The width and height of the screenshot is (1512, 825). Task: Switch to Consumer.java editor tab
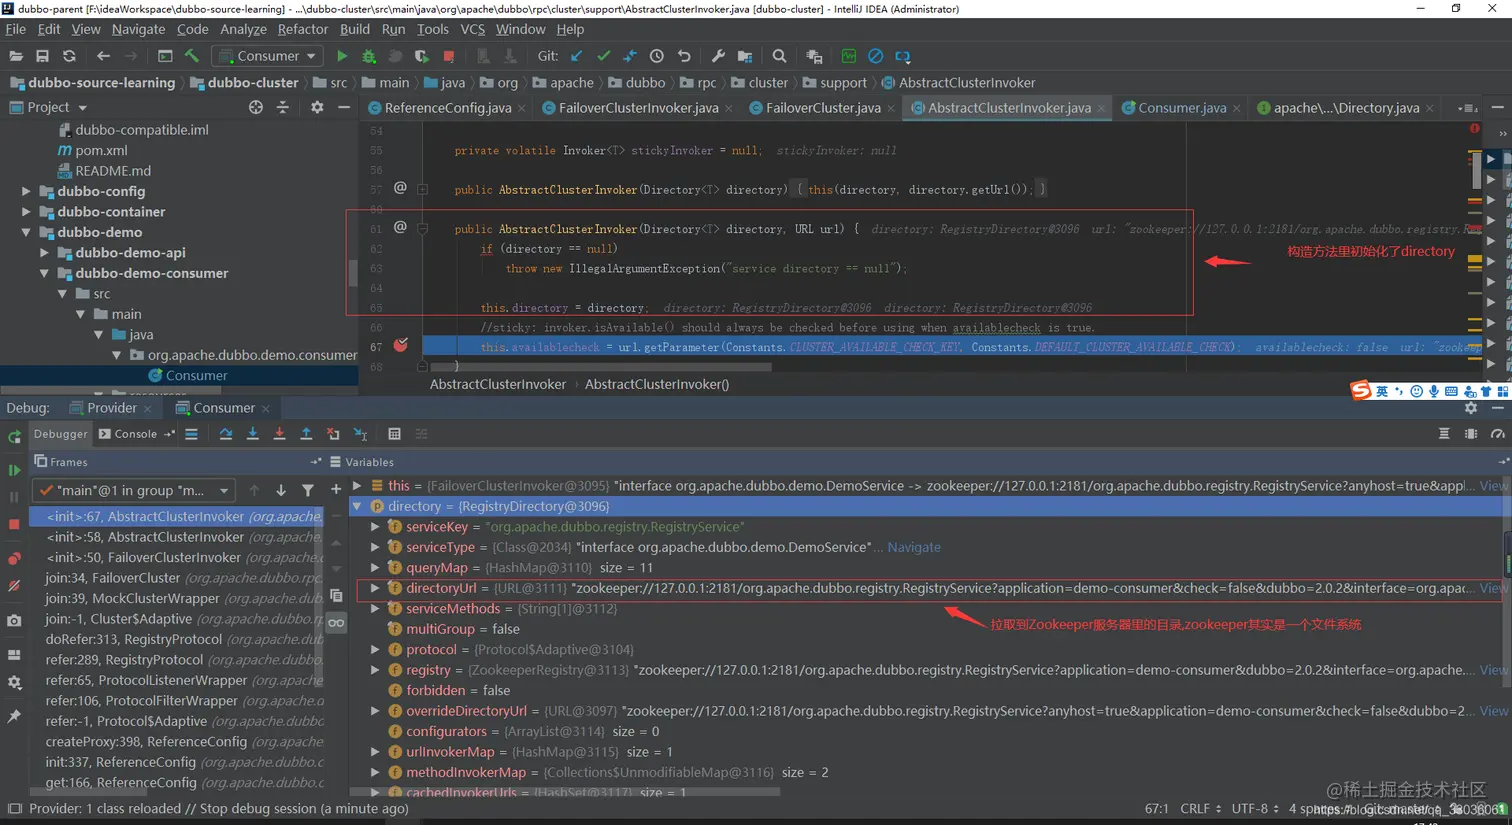(1181, 108)
